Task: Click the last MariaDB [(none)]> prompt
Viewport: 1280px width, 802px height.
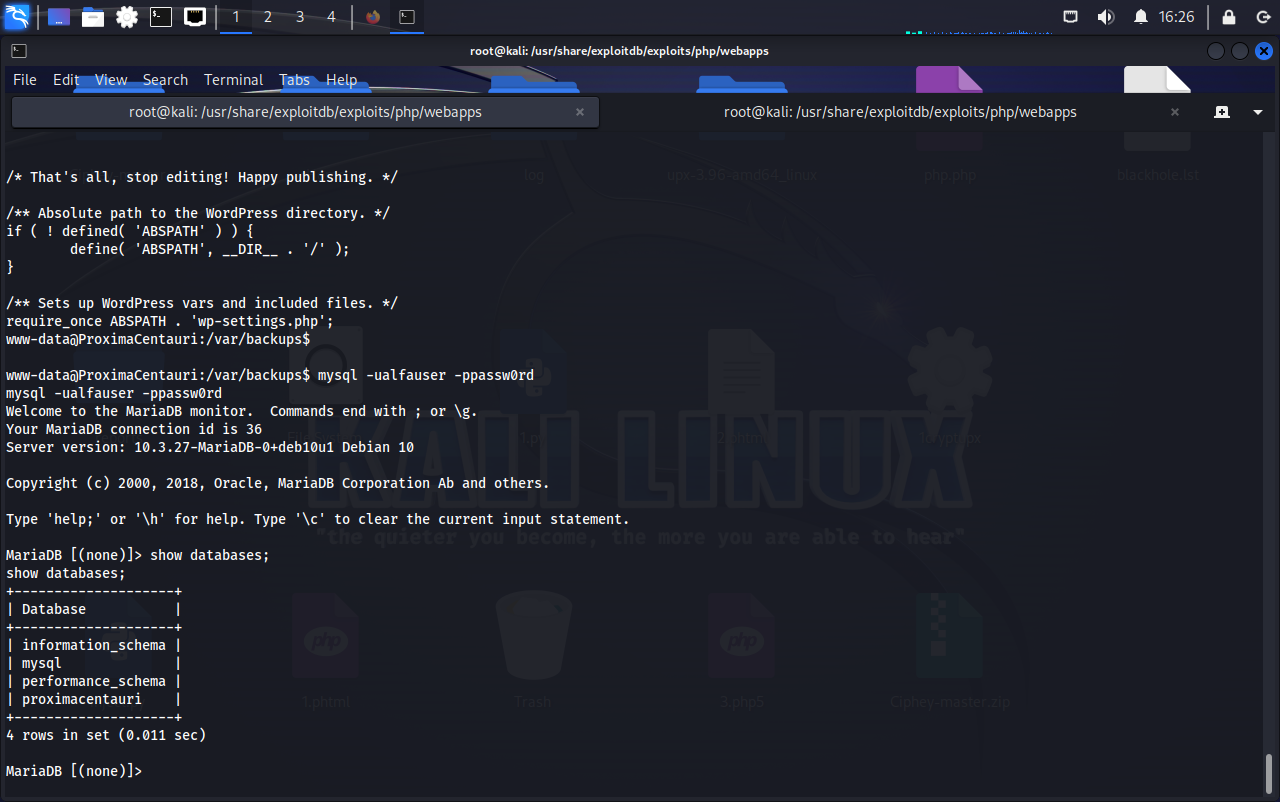Action: pos(74,771)
